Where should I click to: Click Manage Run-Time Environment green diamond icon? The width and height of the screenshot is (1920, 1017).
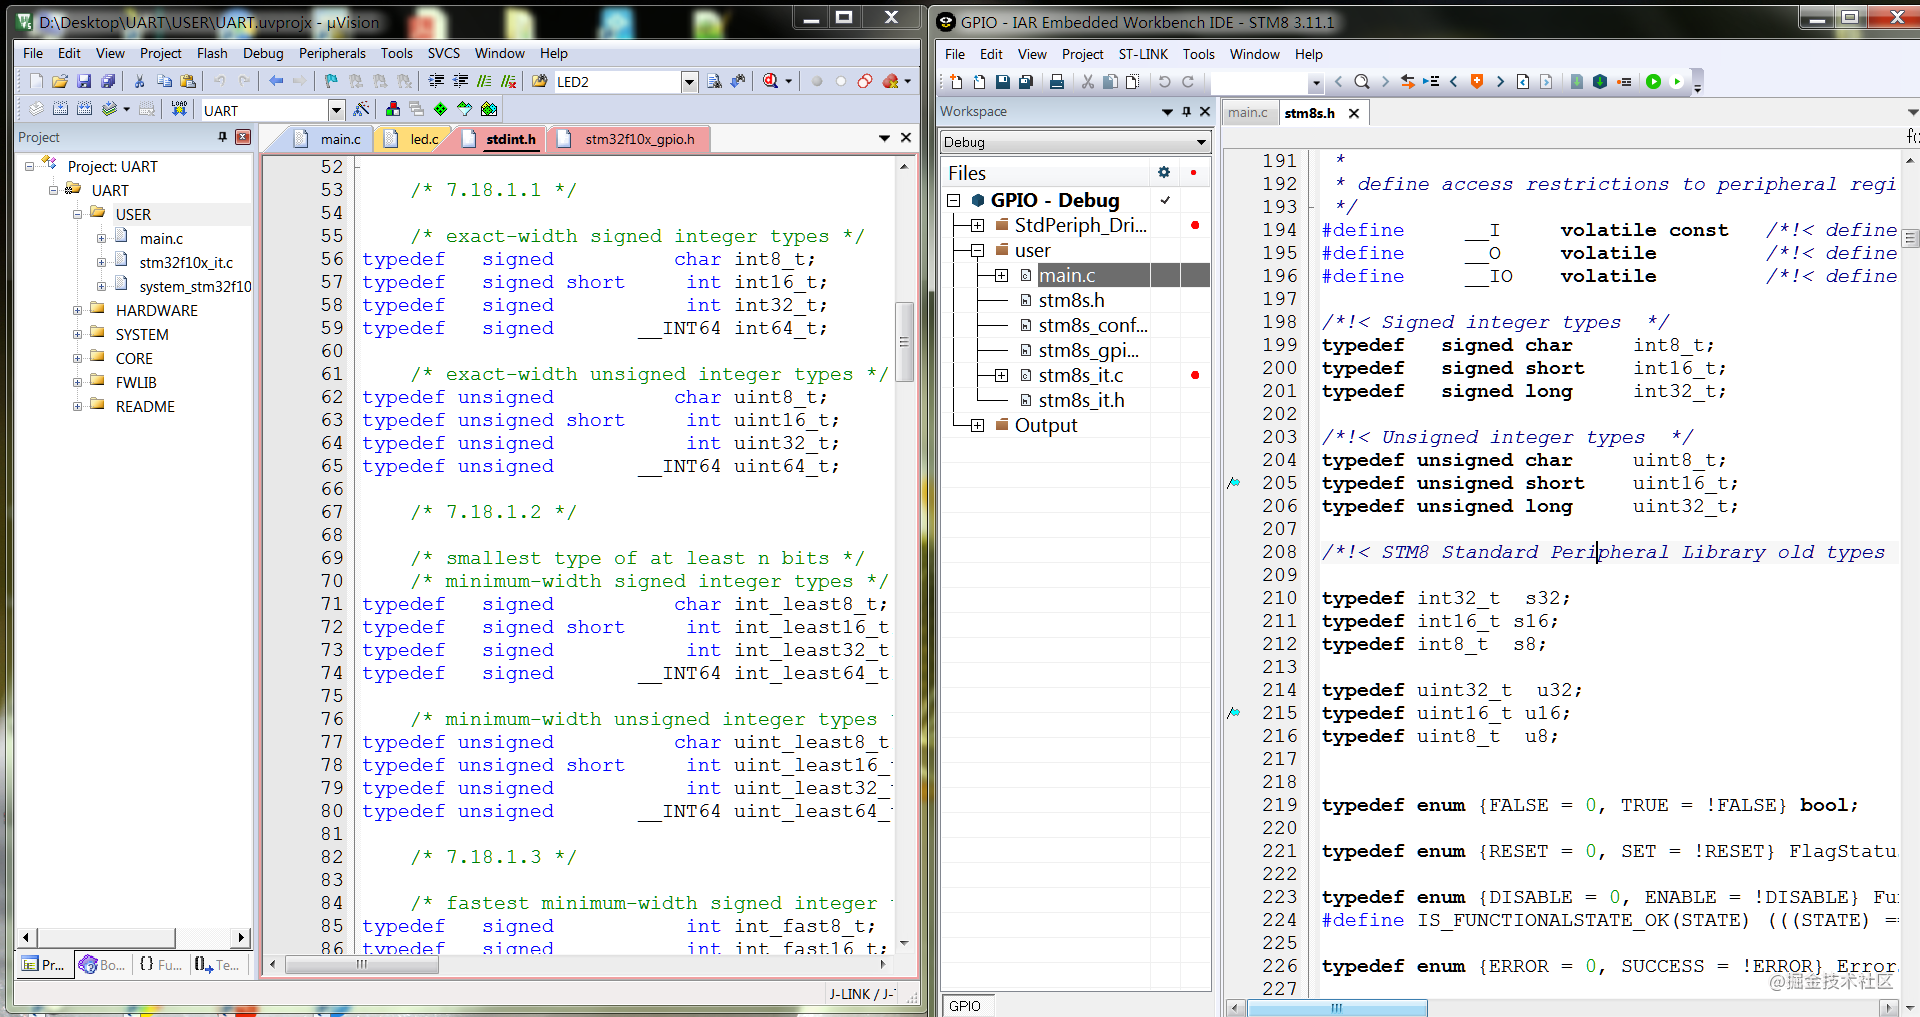coord(440,109)
